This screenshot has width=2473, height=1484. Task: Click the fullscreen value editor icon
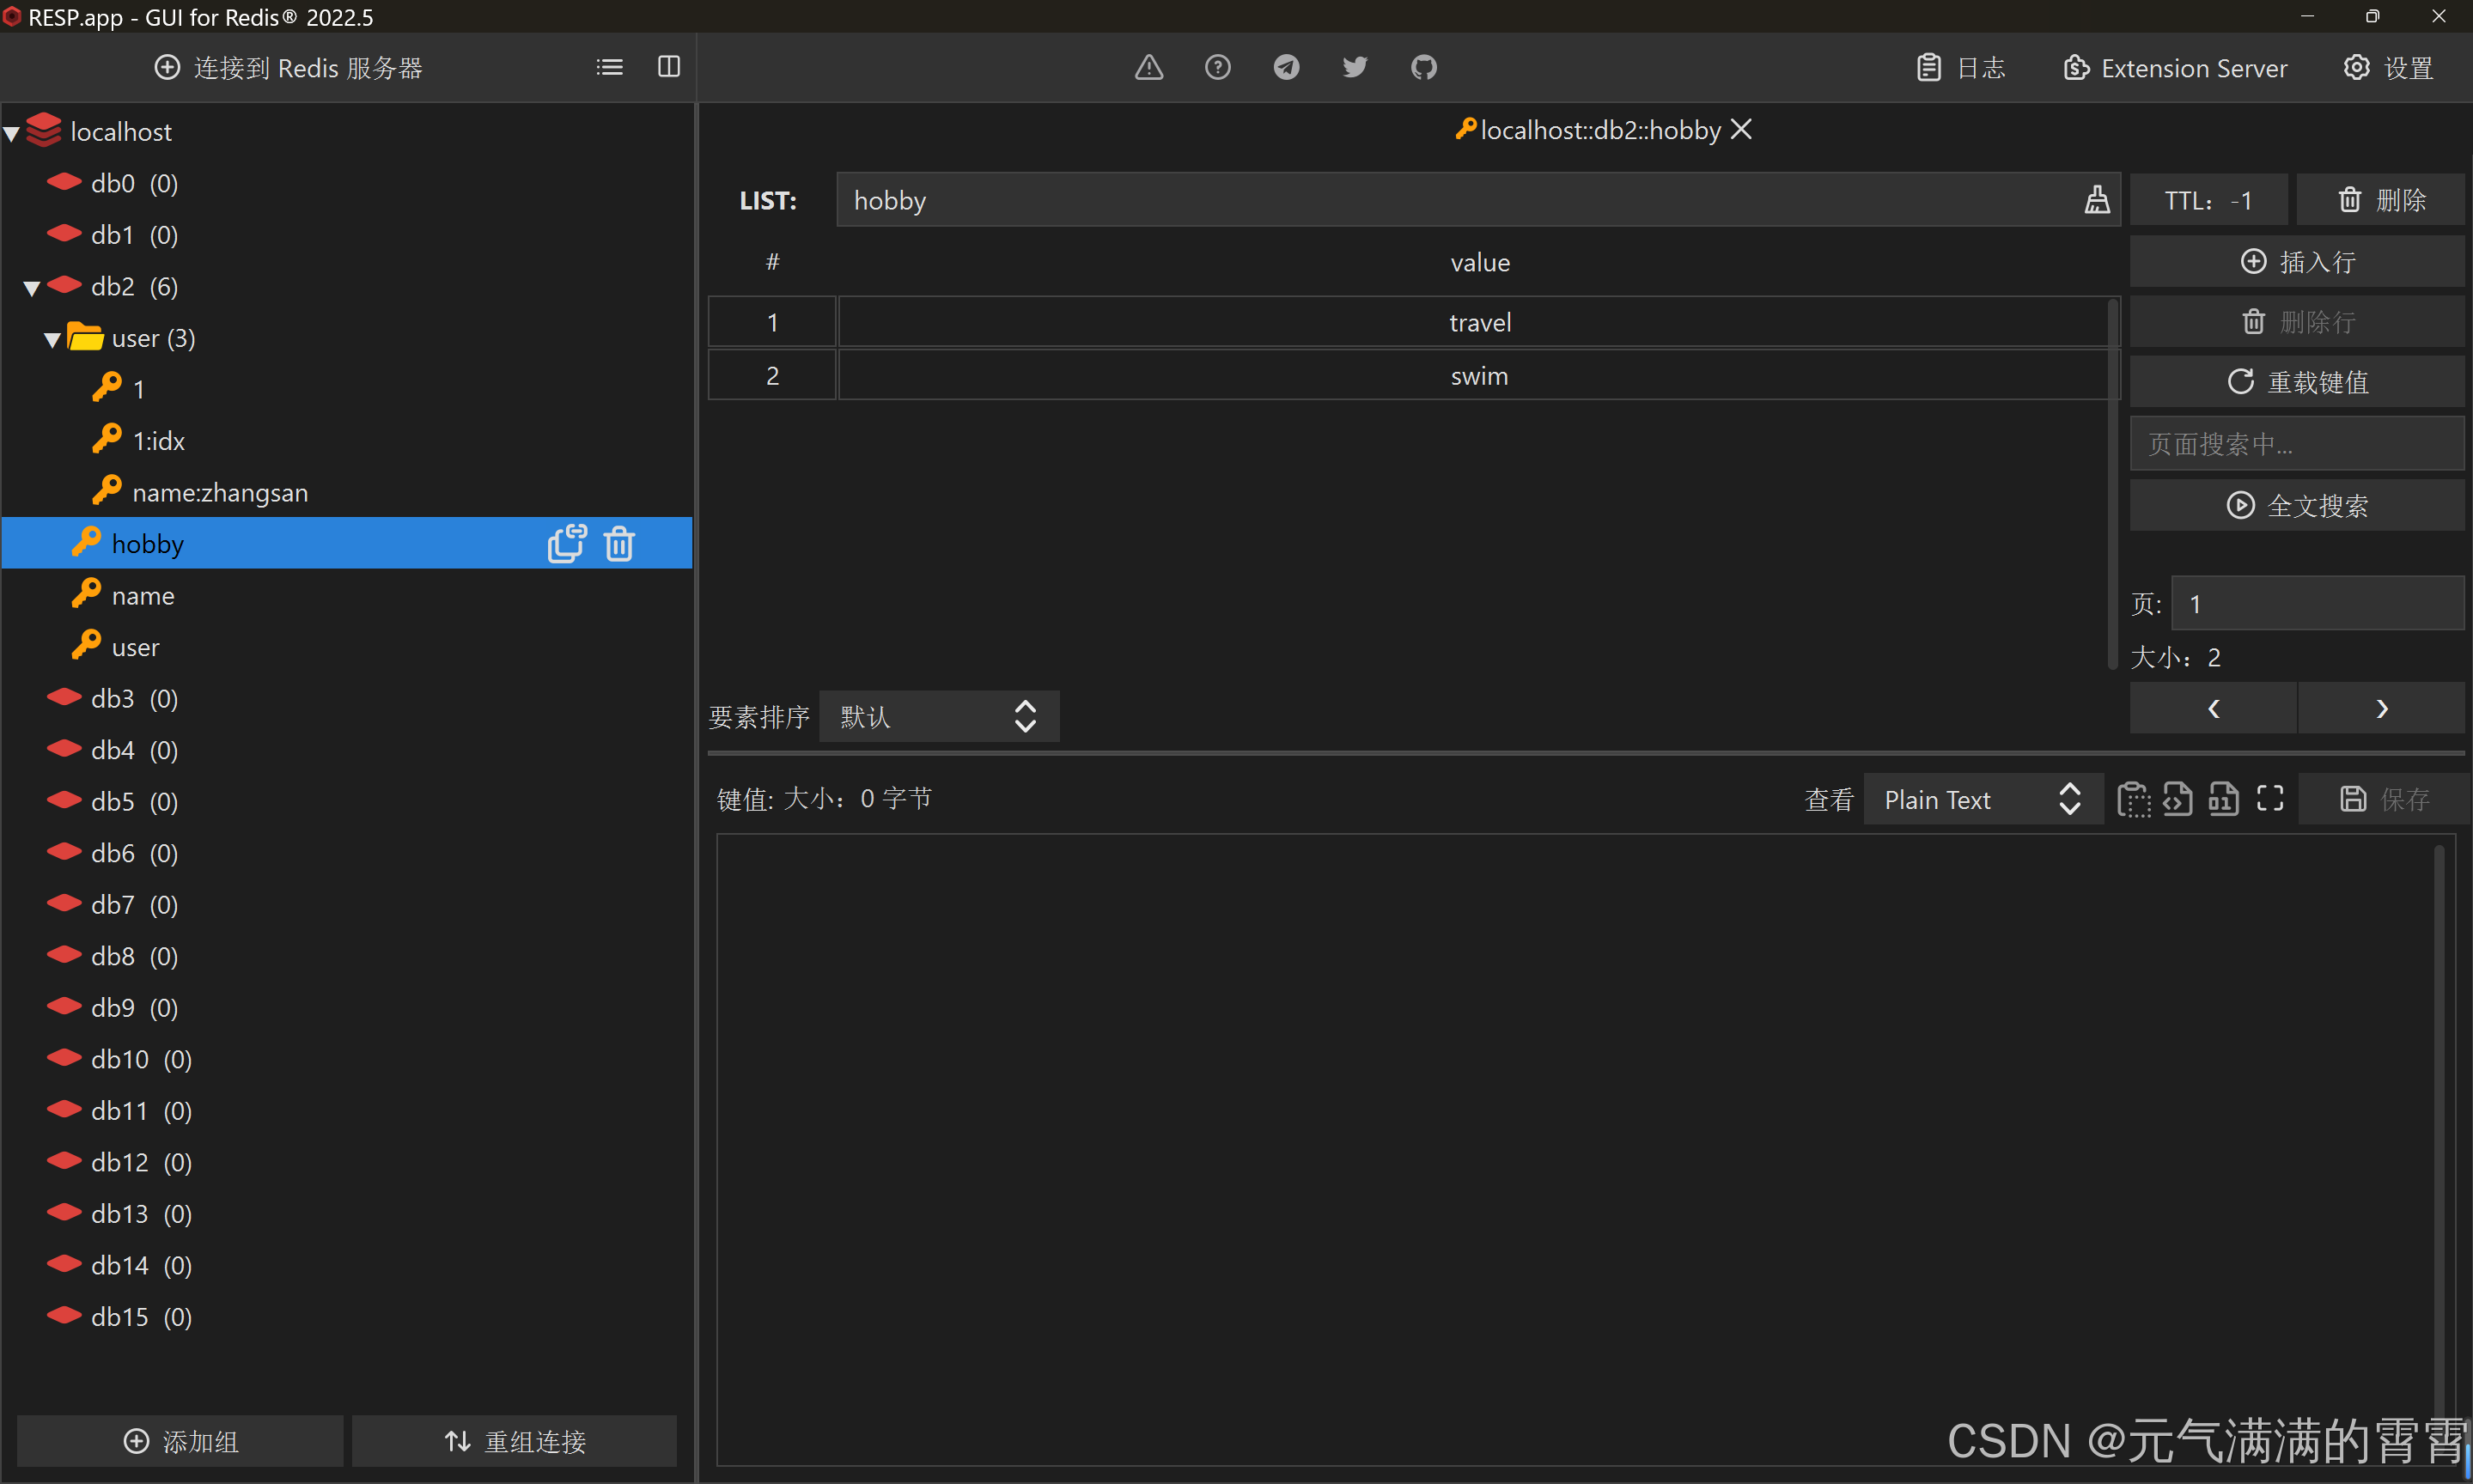[2269, 798]
